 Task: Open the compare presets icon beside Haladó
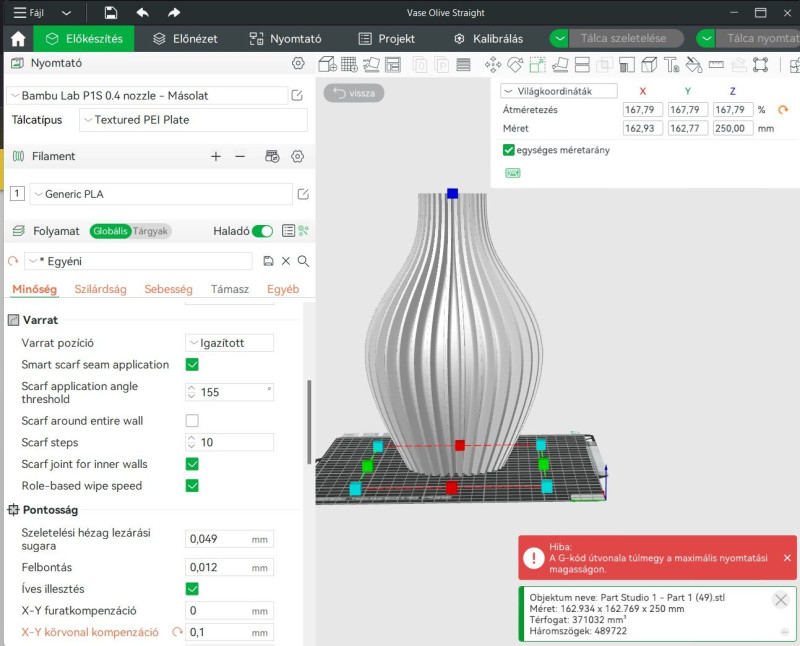pyautogui.click(x=304, y=231)
